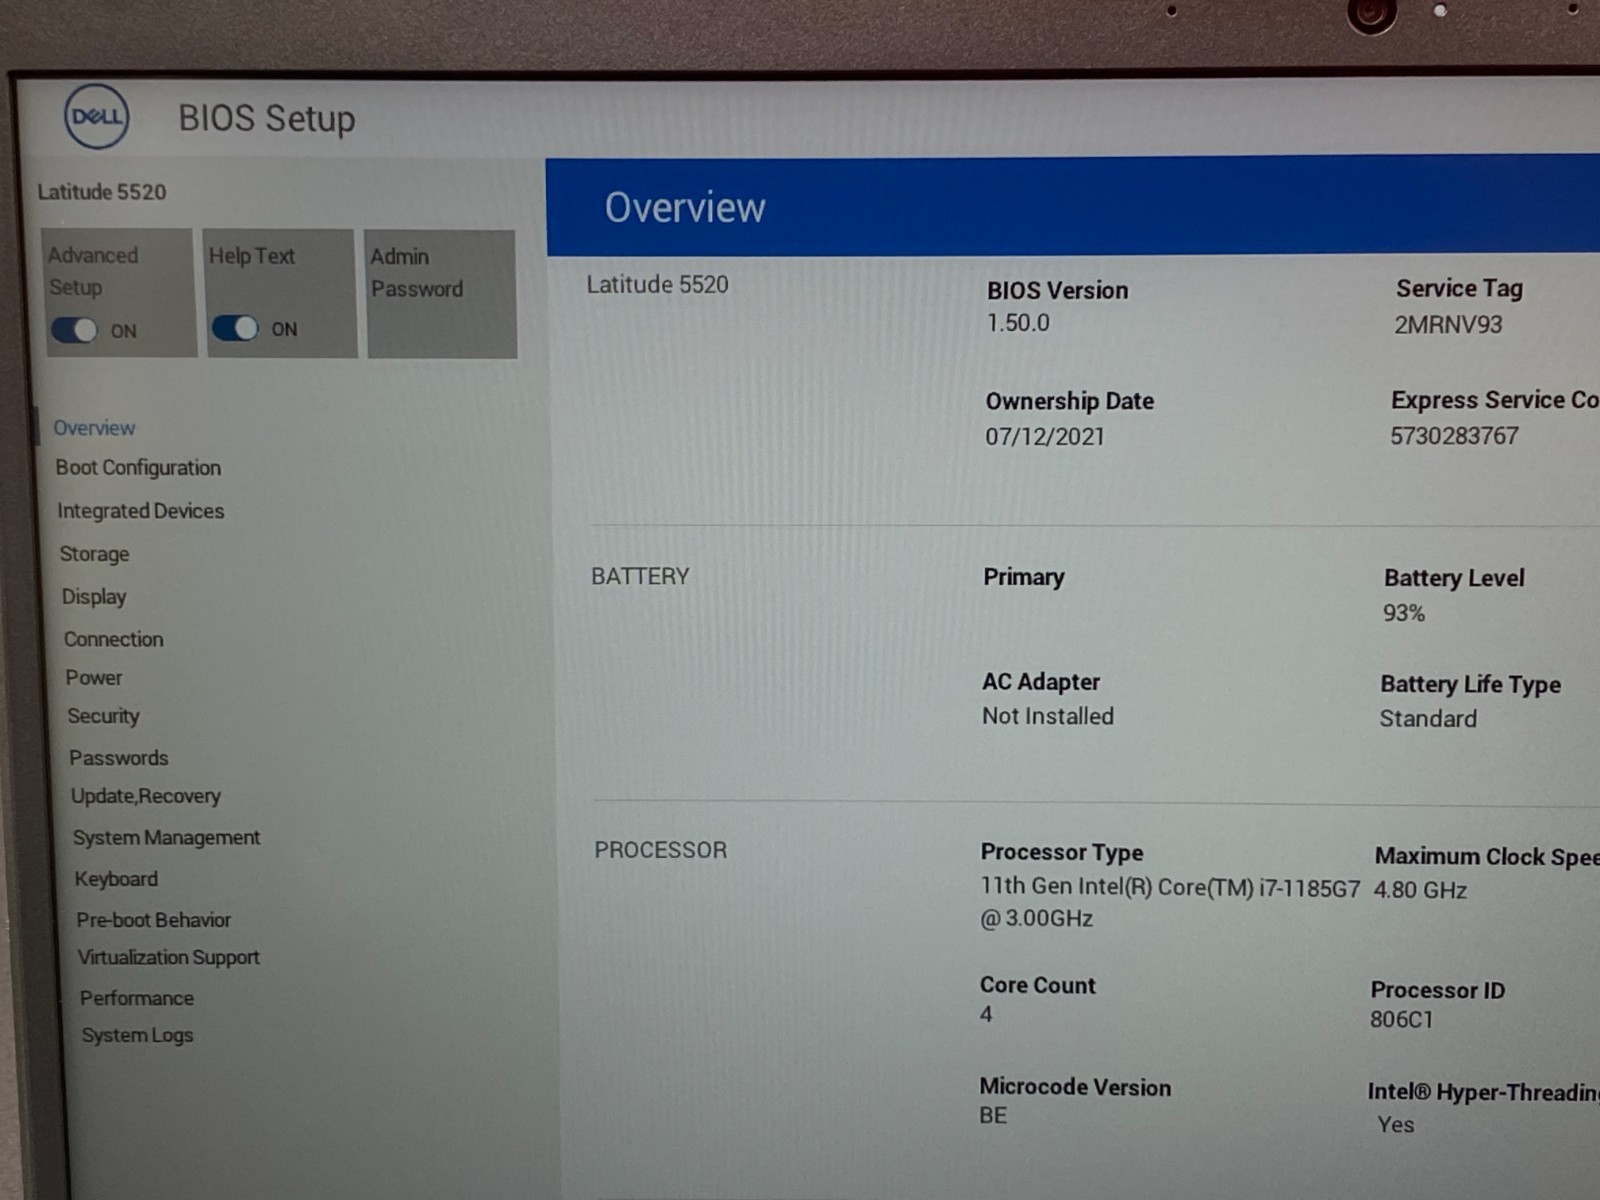Click Core Count value 4
The image size is (1600, 1200).
tap(986, 1015)
